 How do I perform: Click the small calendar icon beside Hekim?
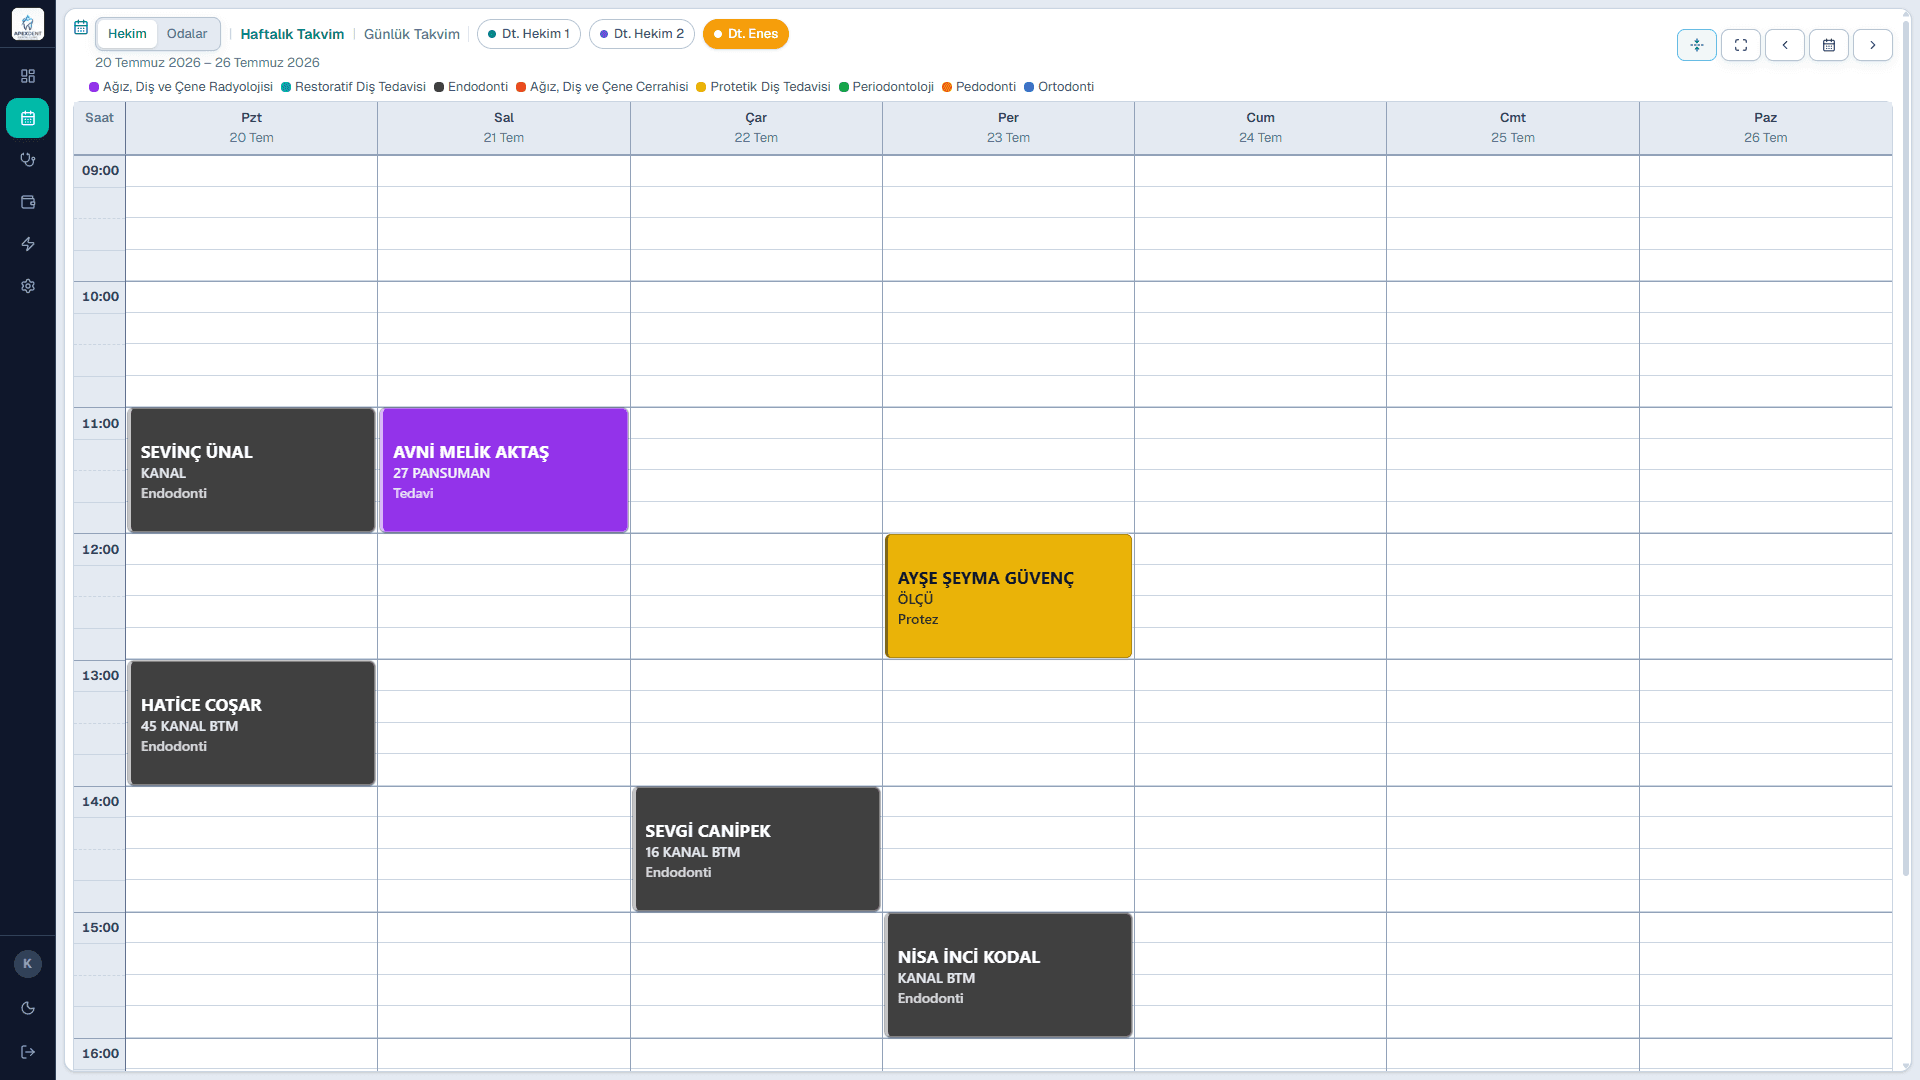[81, 28]
